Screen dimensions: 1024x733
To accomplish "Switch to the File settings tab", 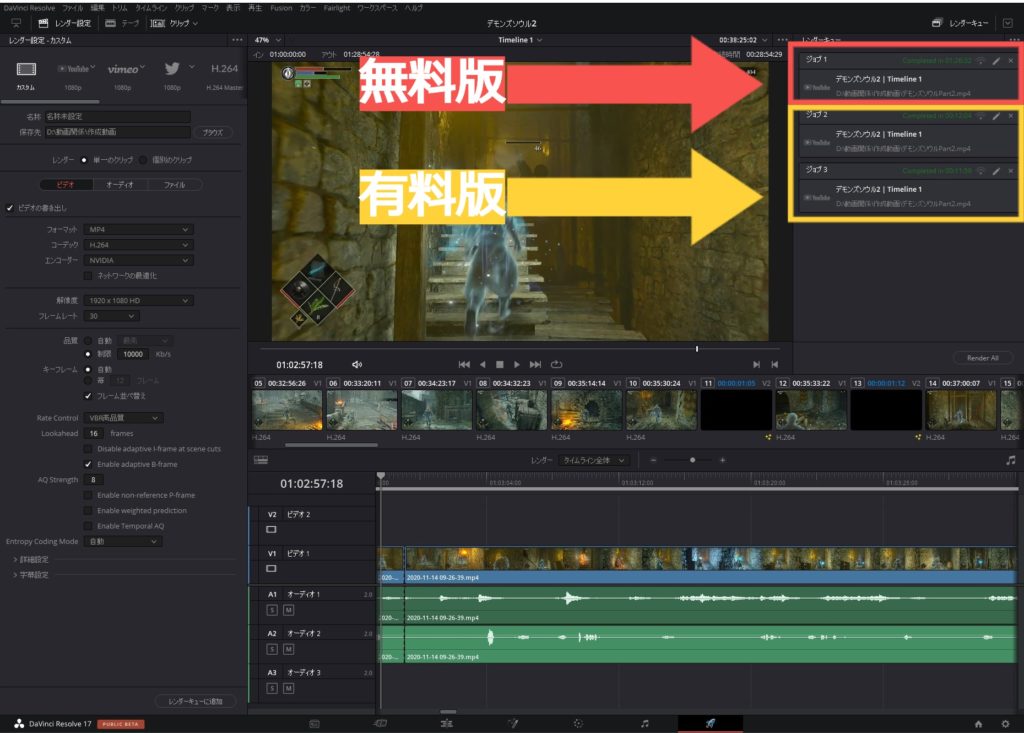I will point(174,185).
